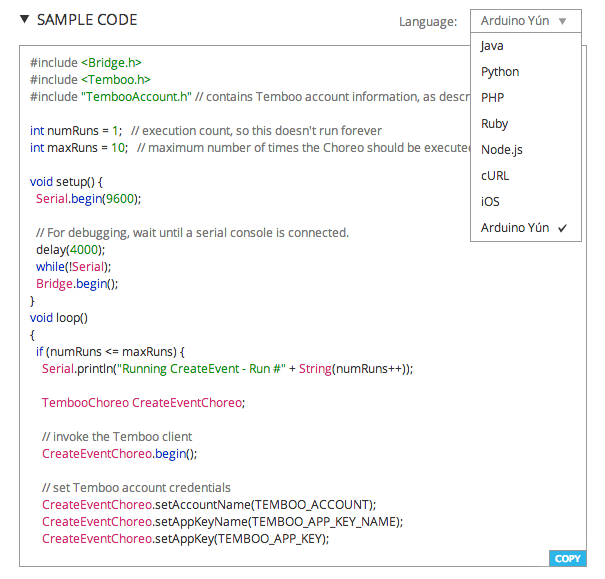605x579 pixels.
Task: Copy the sample code with COPY button
Action: coord(568,558)
